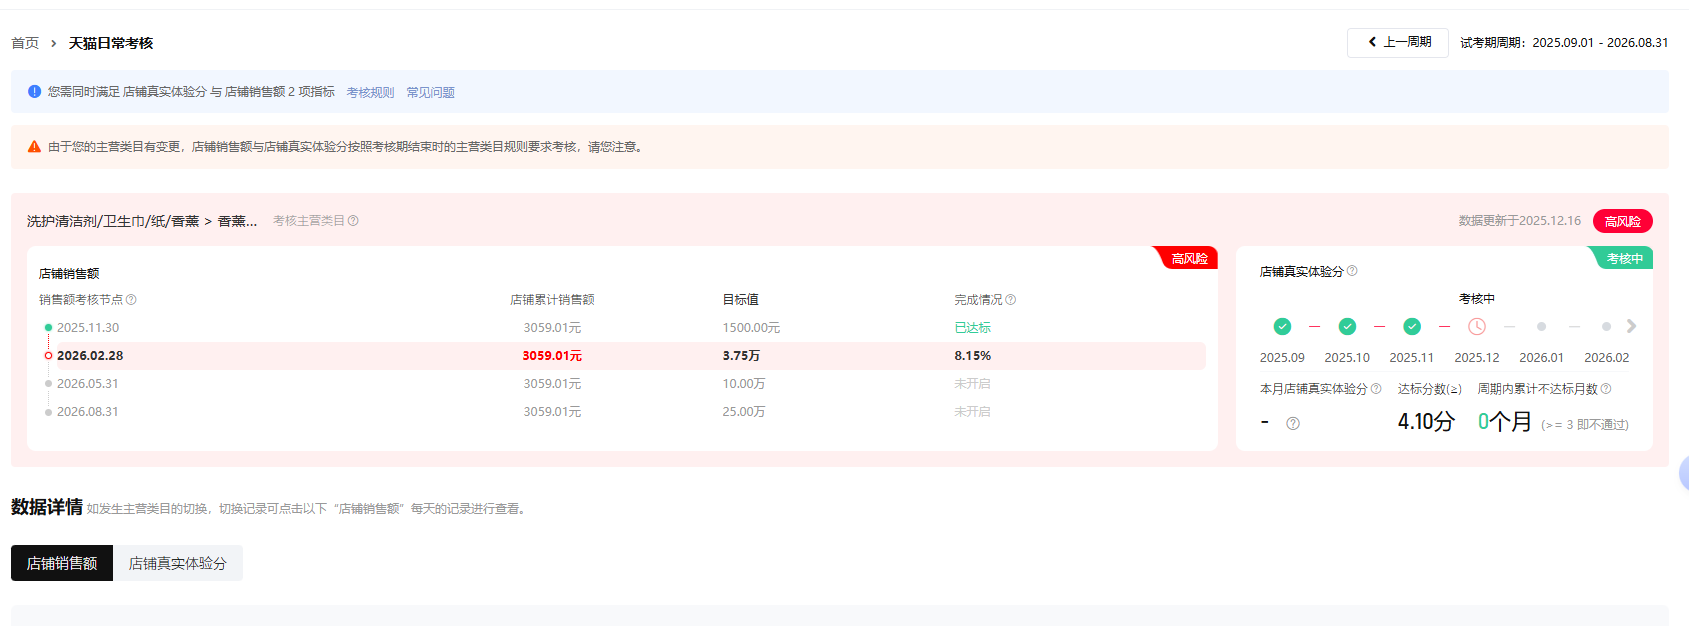Advance the timeline with the right chevron

1631,326
